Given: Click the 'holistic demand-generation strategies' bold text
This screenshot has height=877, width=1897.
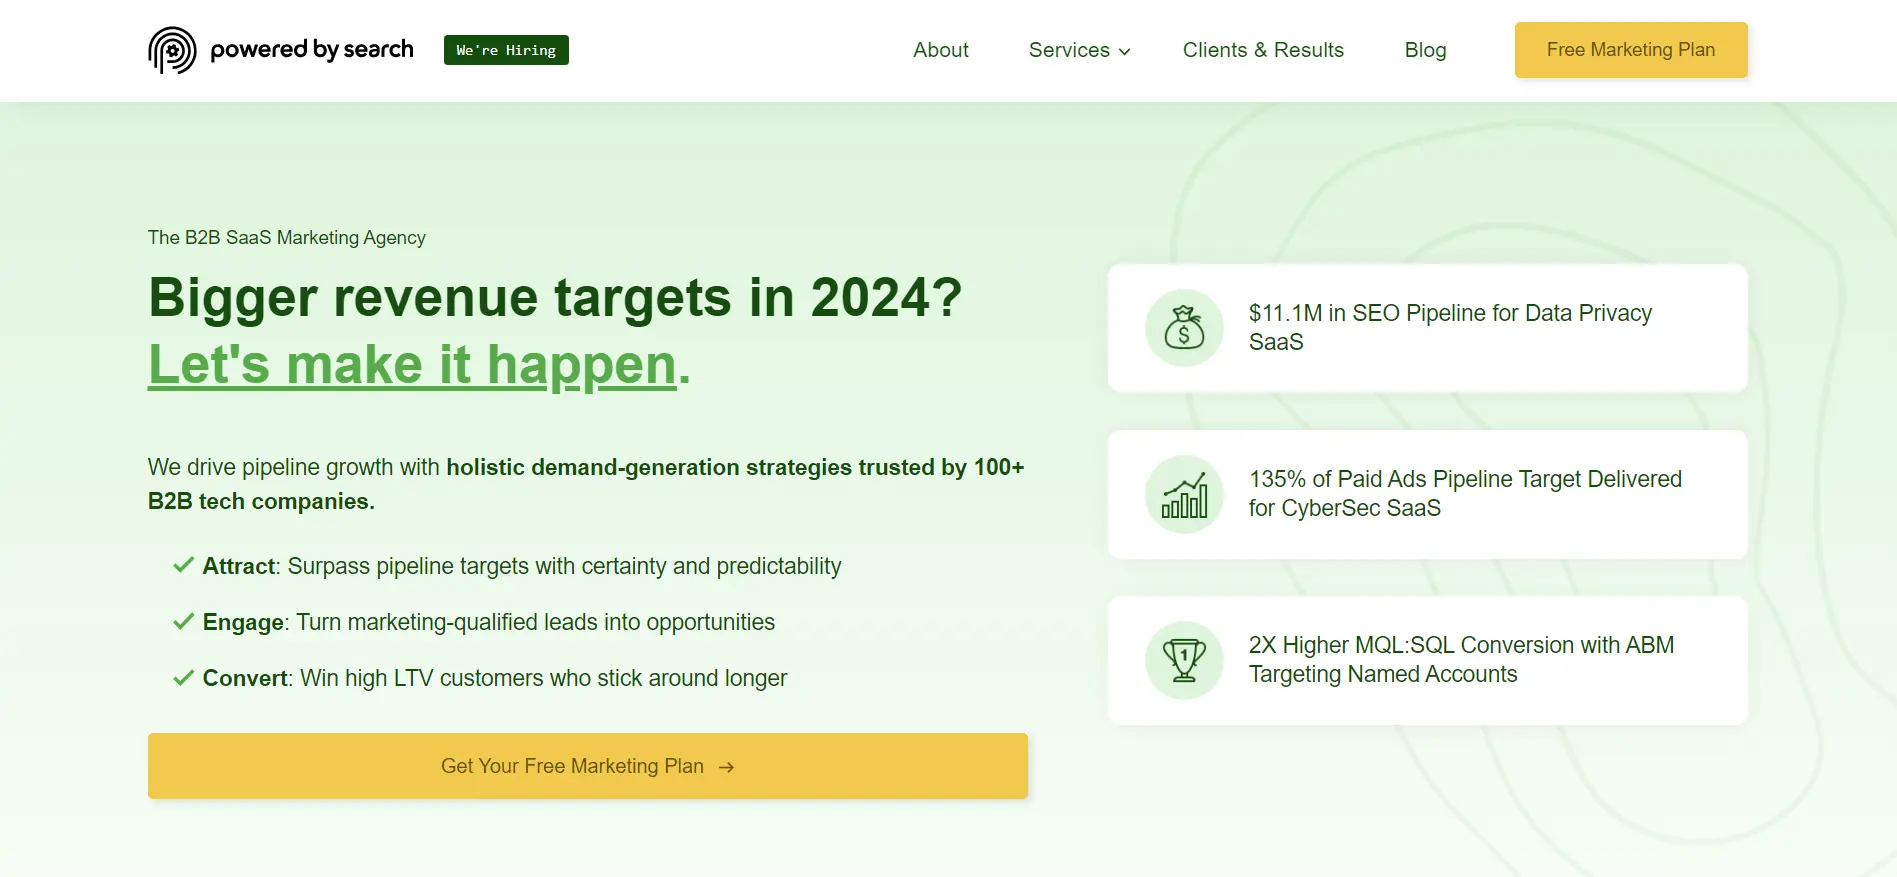Looking at the screenshot, I should point(649,467).
